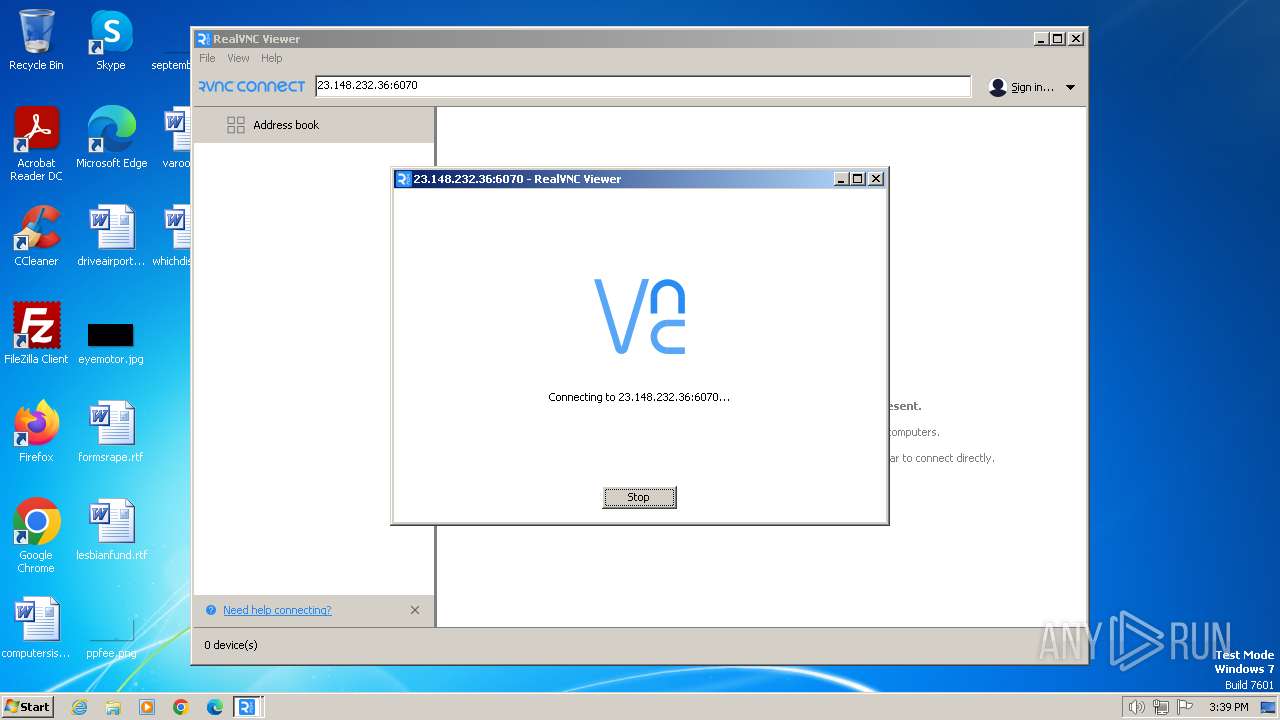Click the VNC server address field
This screenshot has height=720, width=1280.
coord(643,86)
